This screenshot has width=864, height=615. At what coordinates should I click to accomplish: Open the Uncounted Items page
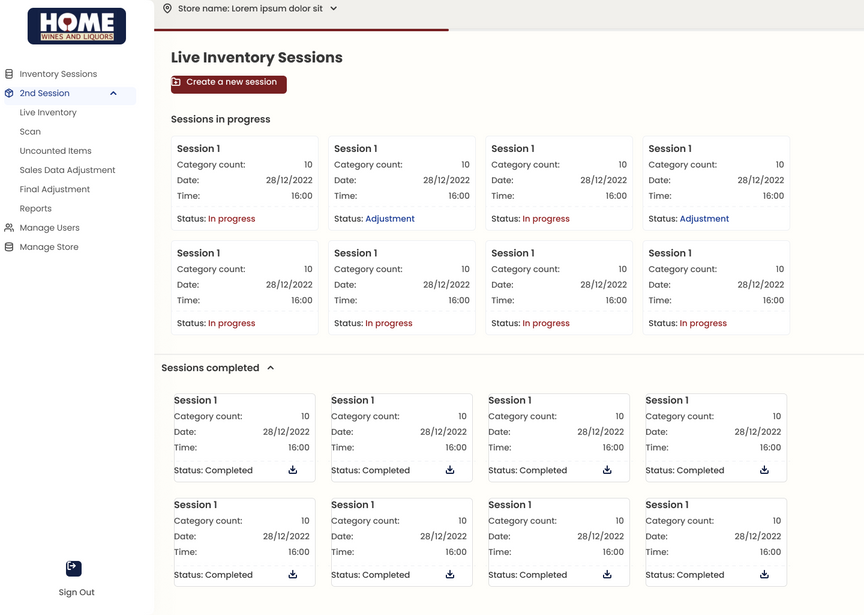click(55, 151)
